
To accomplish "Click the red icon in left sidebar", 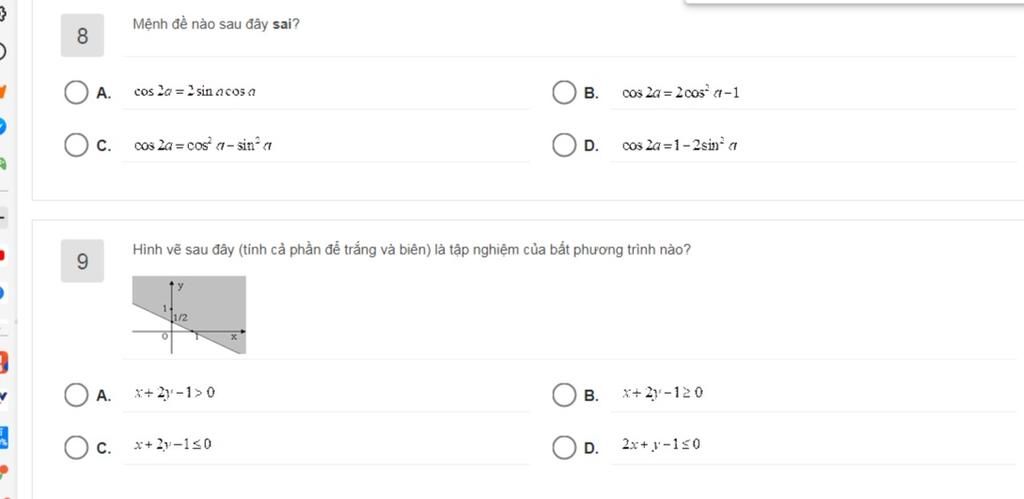I will [3, 255].
